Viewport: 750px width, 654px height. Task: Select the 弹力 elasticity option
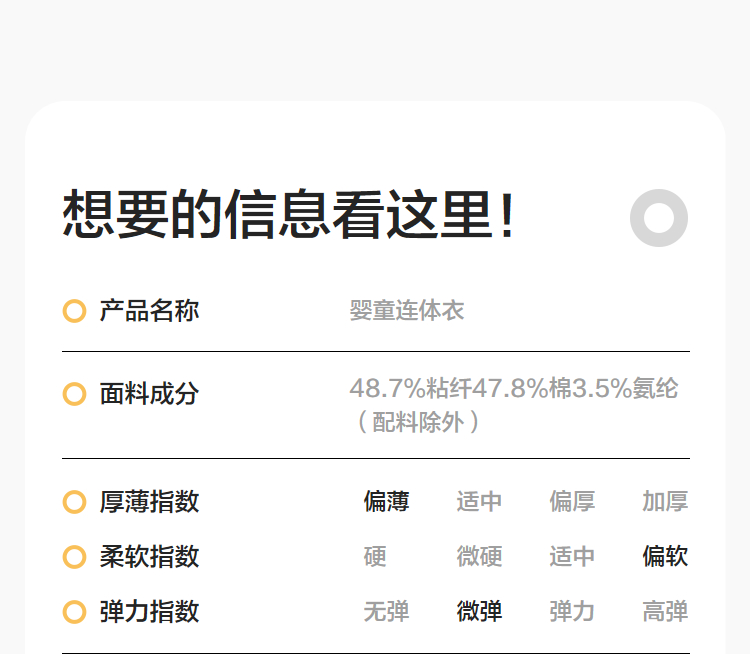pos(572,611)
